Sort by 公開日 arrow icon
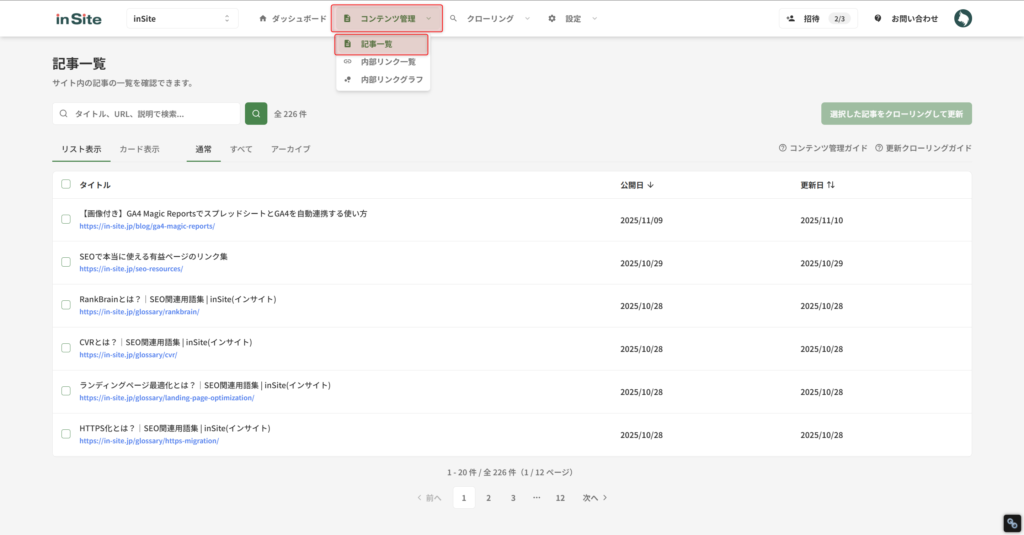The height and width of the screenshot is (535, 1024). 650,185
